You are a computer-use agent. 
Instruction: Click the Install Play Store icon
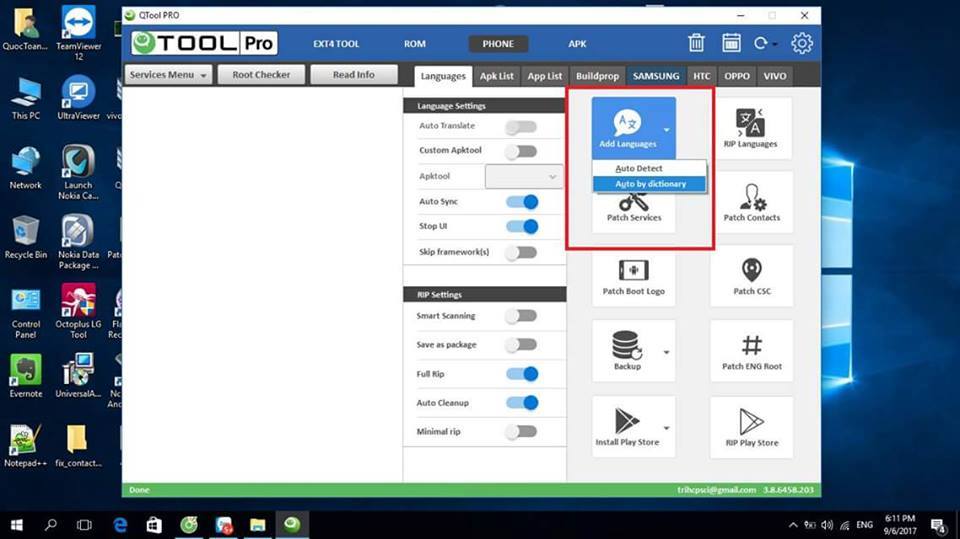[626, 421]
